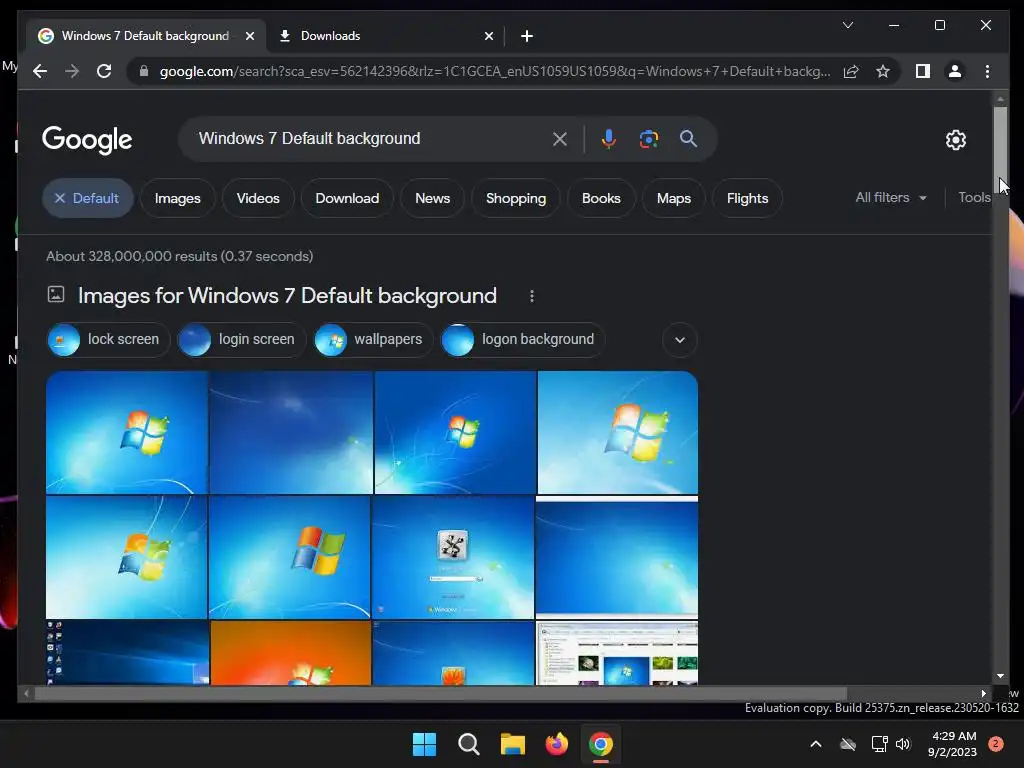This screenshot has width=1024, height=768.
Task: Click the address bar URL
Action: [494, 71]
